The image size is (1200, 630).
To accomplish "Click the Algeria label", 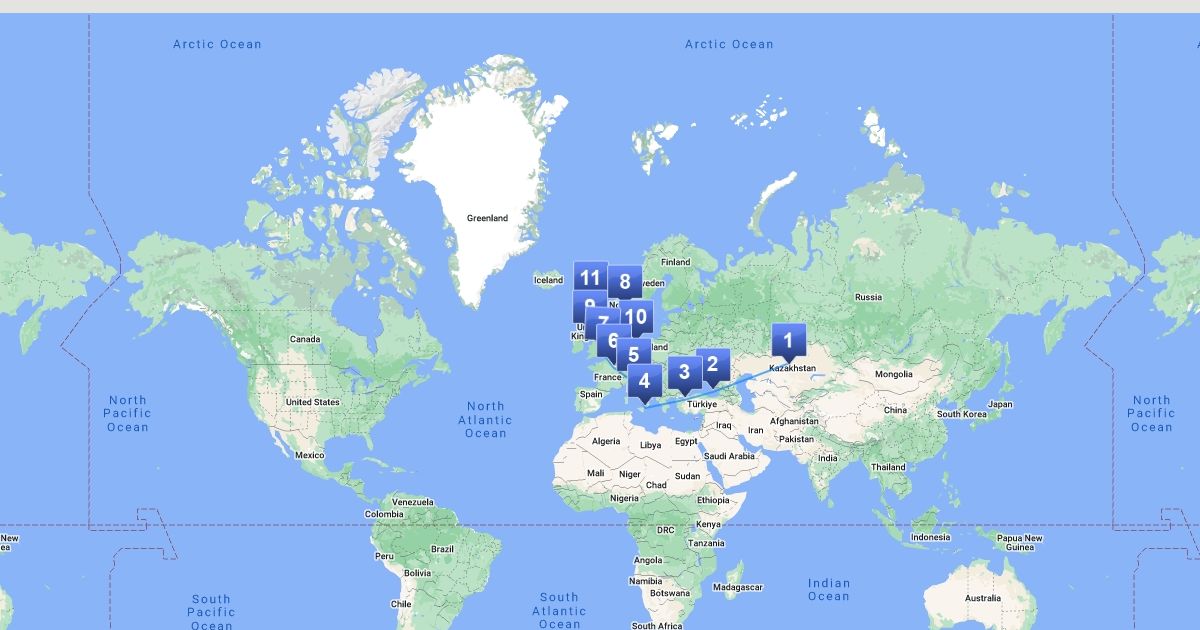I will pyautogui.click(x=606, y=441).
